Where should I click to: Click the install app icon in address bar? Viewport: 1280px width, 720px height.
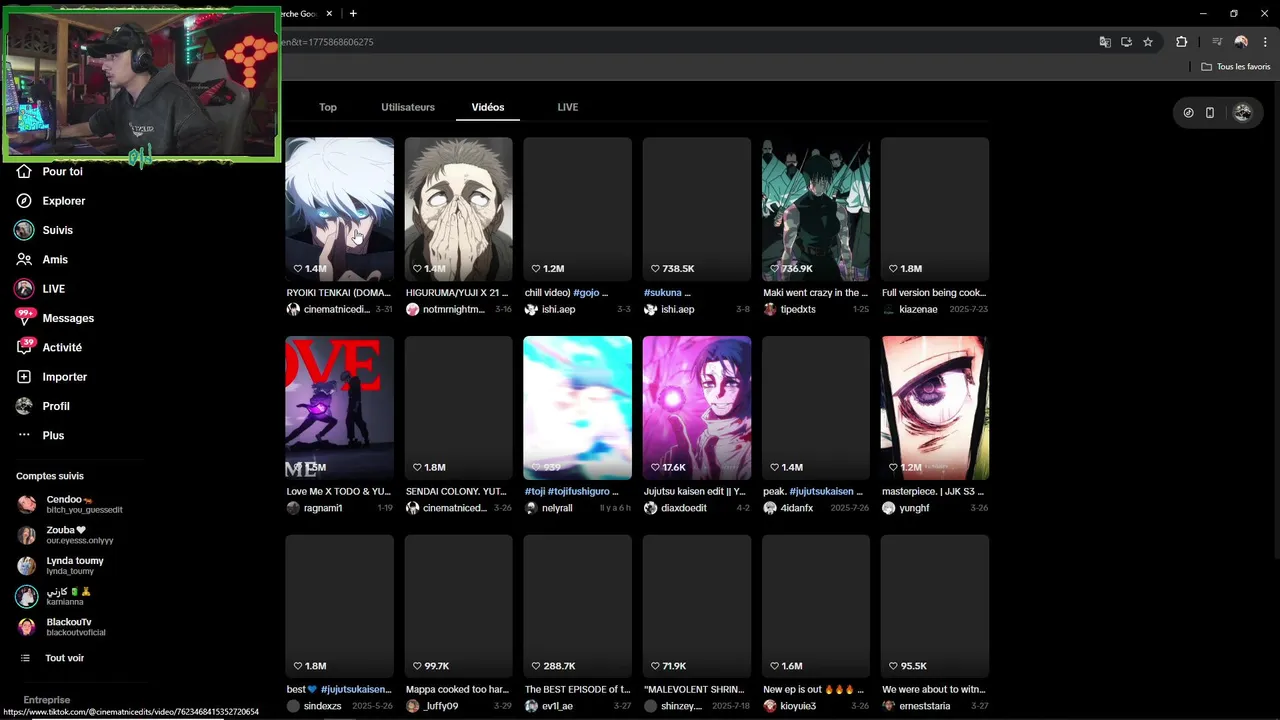[x=1126, y=42]
